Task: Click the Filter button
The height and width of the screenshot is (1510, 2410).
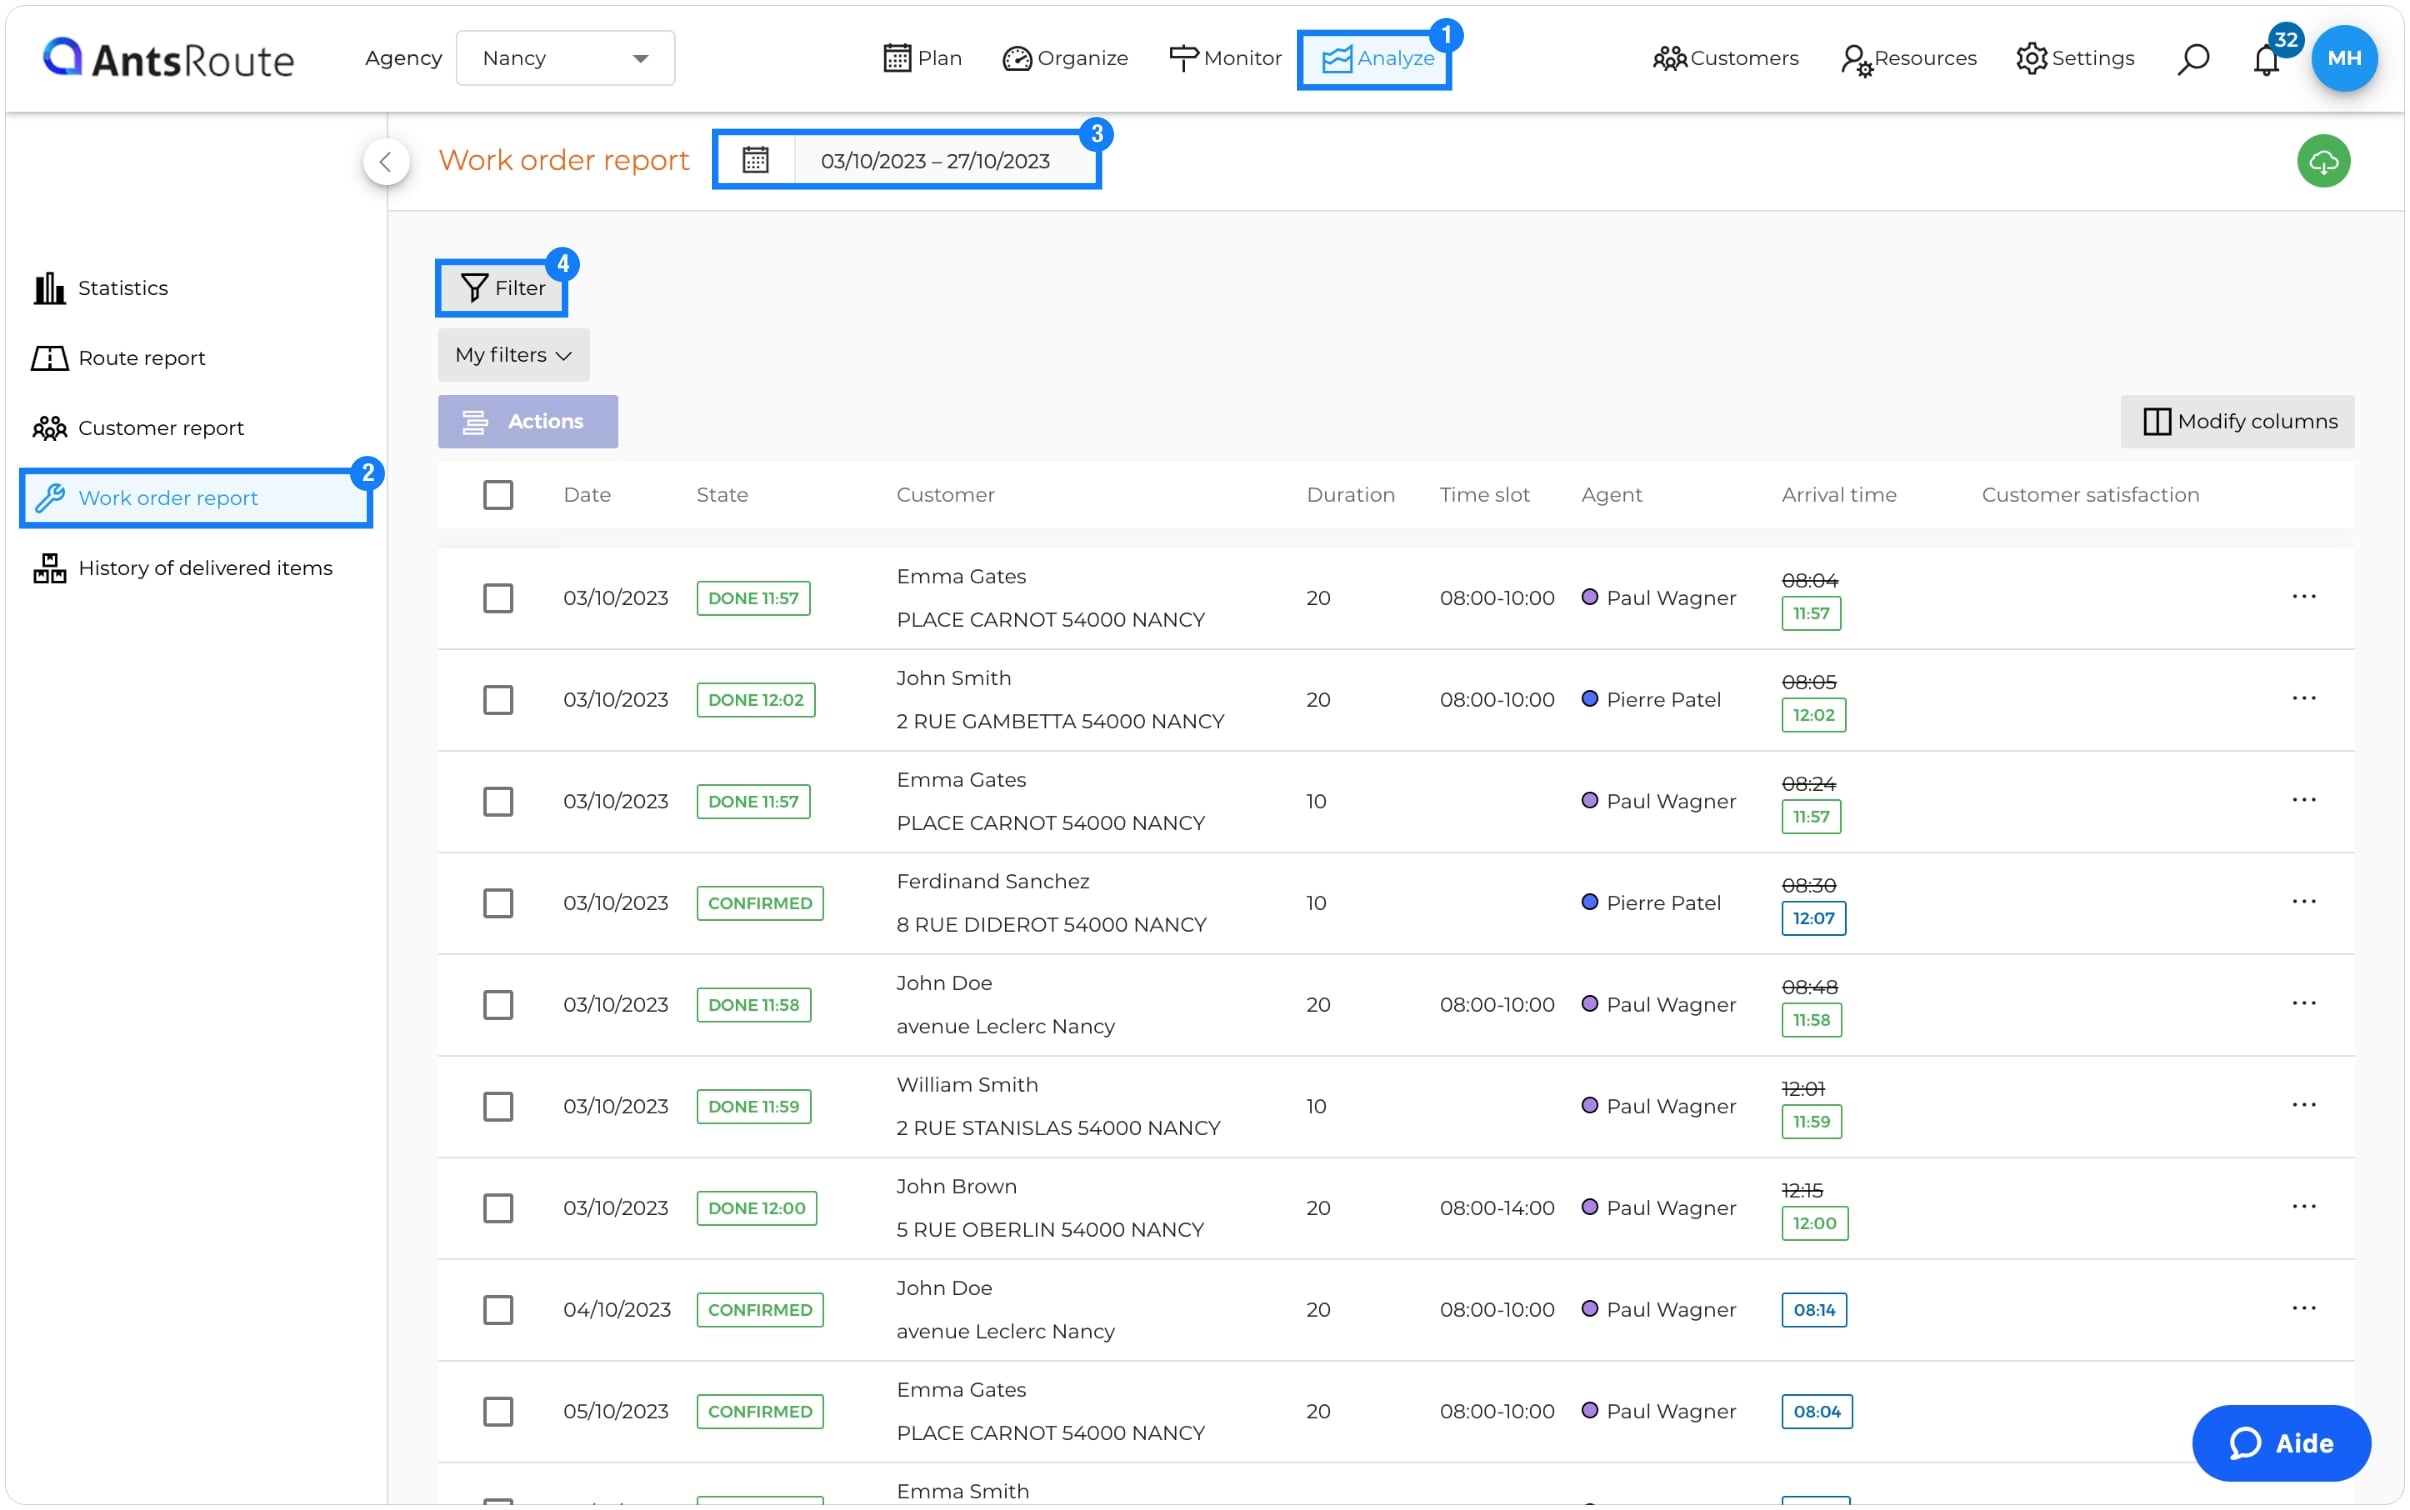Action: tap(501, 287)
